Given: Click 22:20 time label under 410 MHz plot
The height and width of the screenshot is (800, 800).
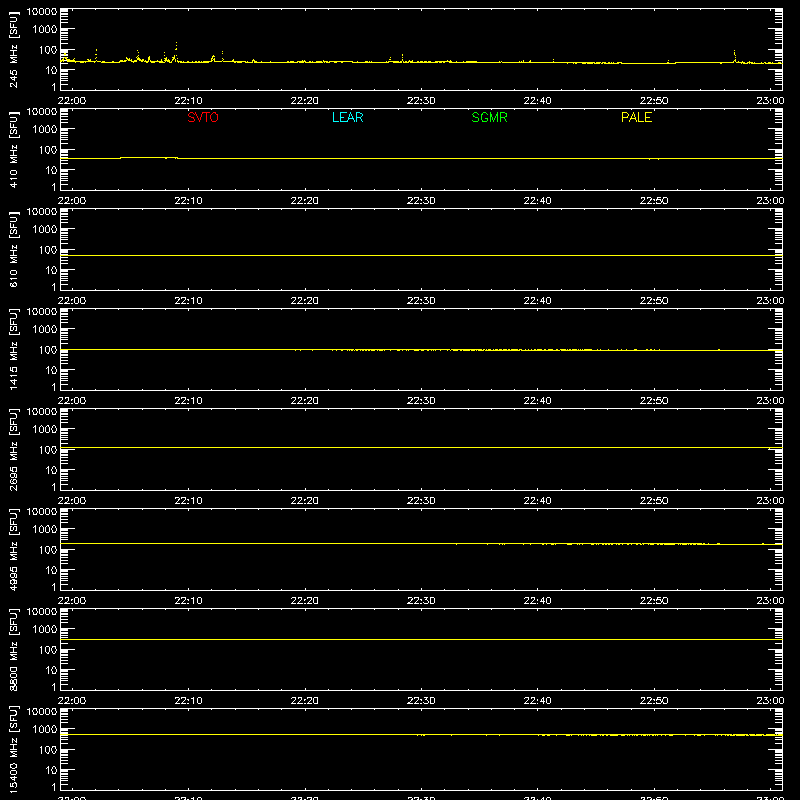Looking at the screenshot, I should [305, 201].
